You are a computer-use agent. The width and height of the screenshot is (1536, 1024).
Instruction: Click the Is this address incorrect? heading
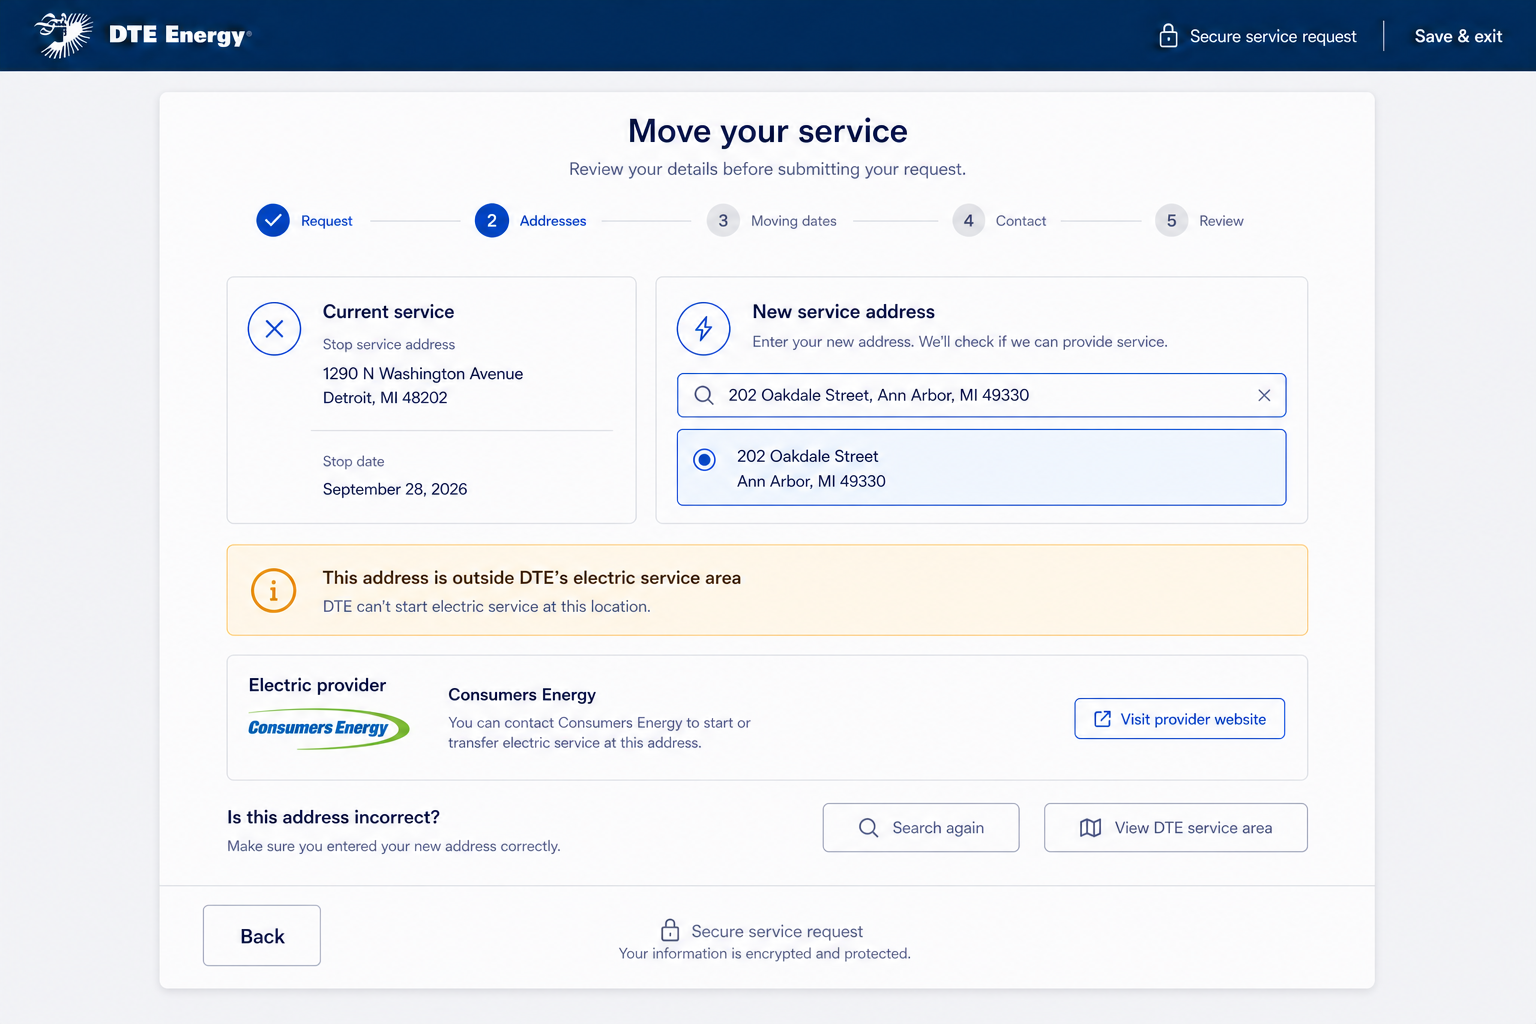pos(334,817)
